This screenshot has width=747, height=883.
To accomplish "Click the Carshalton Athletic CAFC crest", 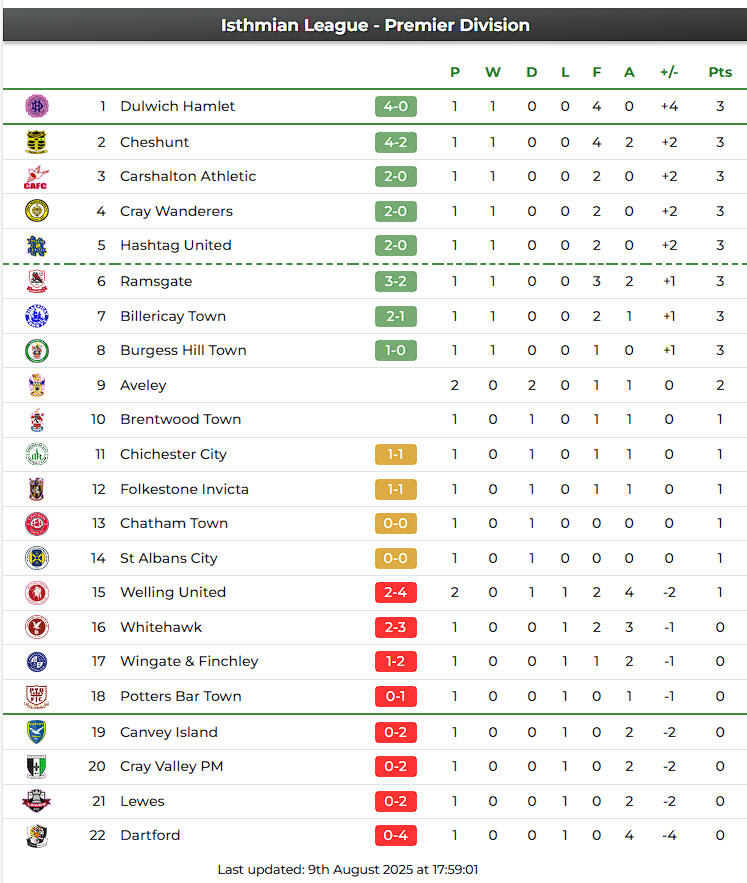I will click(37, 177).
